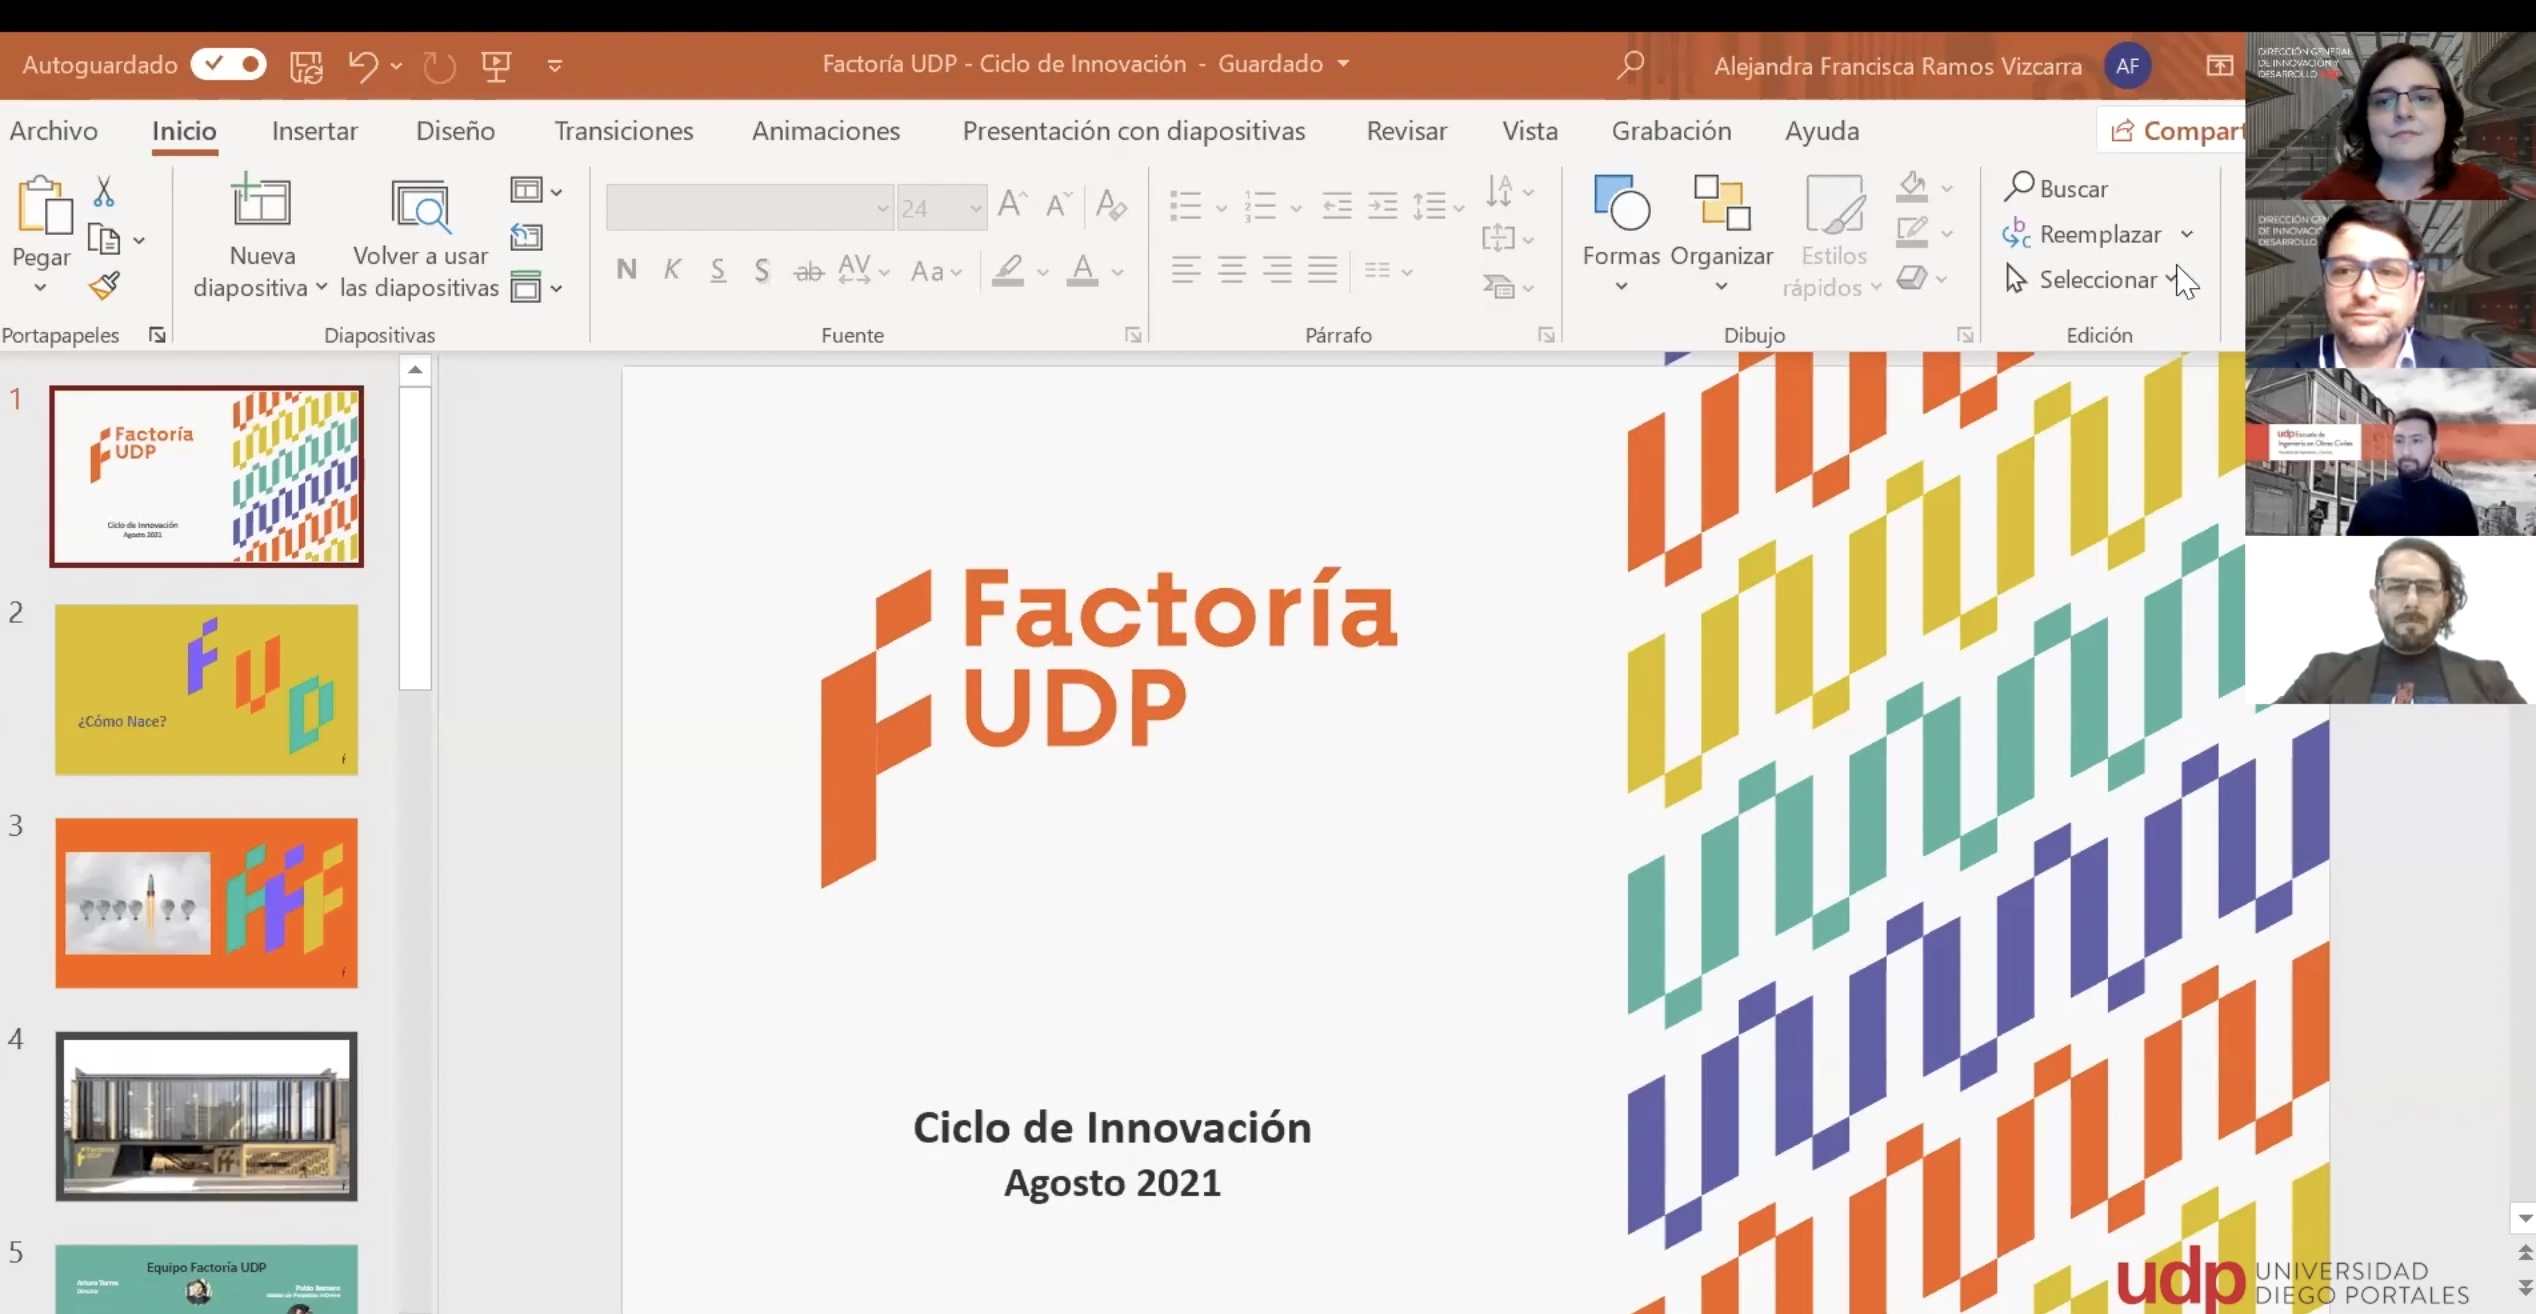
Task: Click Decrease font size icon
Action: tap(1059, 205)
